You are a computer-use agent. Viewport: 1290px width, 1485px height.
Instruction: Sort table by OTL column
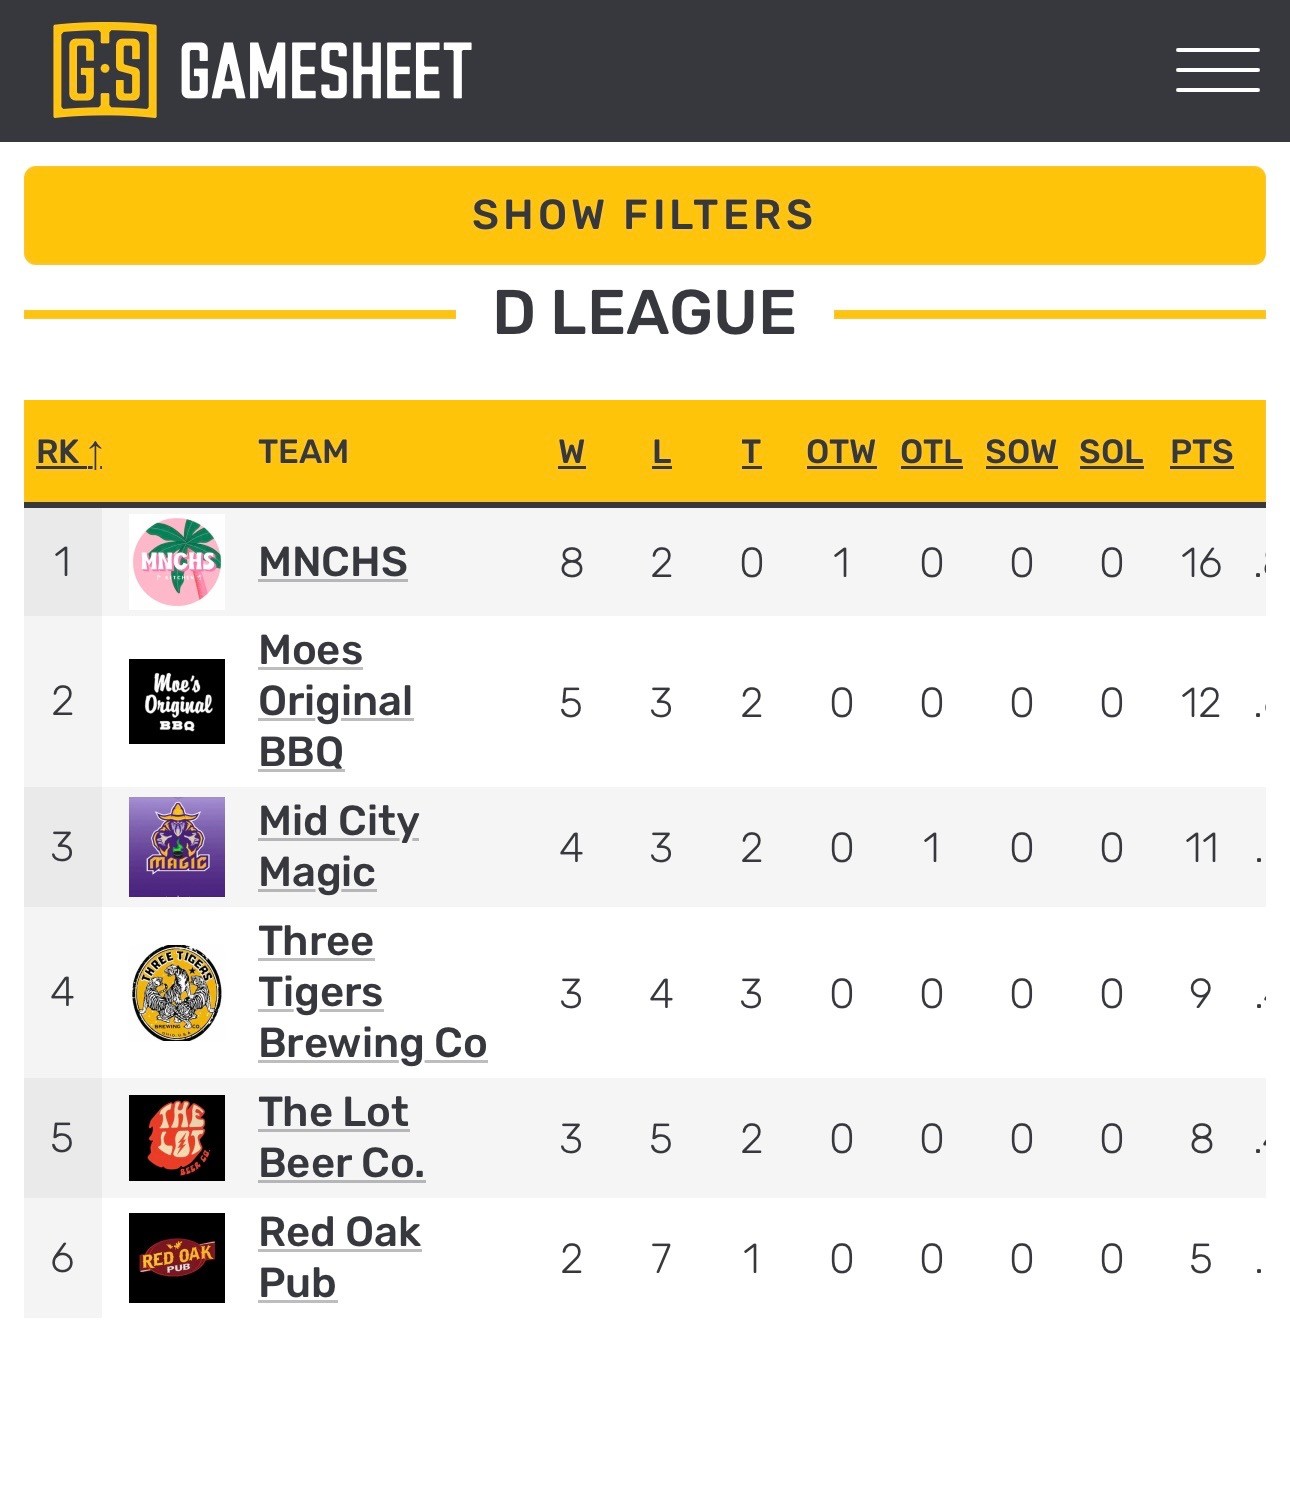pos(931,452)
